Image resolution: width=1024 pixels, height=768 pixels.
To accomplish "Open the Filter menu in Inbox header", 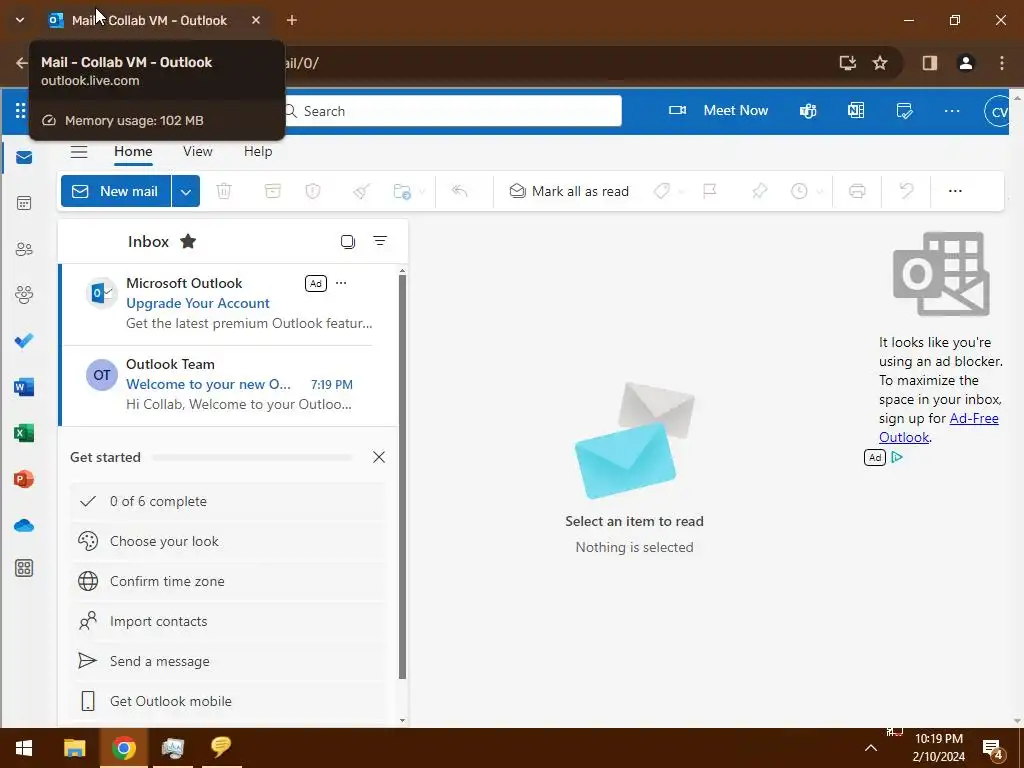I will click(380, 241).
